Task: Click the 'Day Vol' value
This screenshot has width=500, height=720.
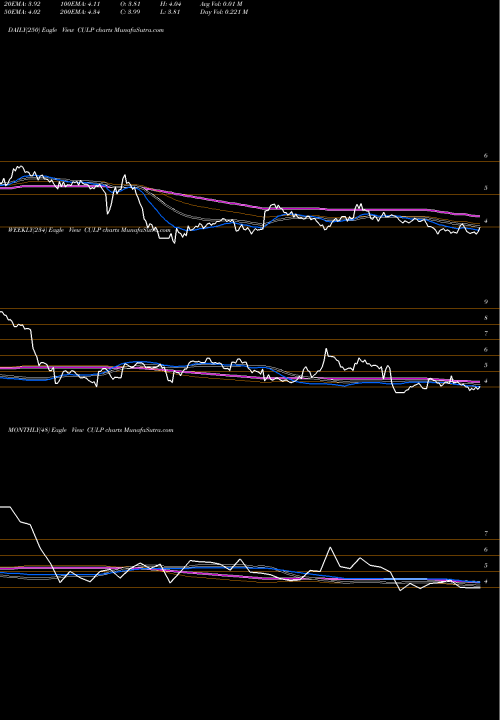Action: (x=224, y=12)
